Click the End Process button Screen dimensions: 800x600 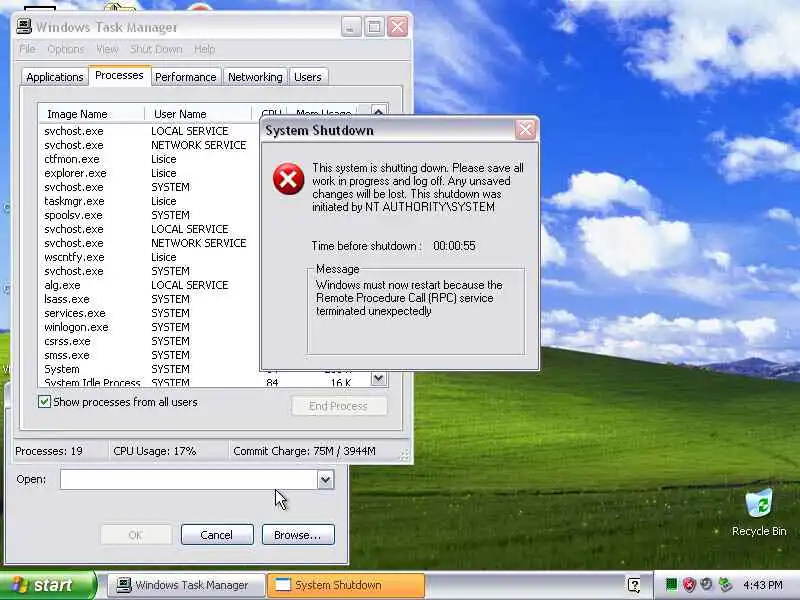339,406
